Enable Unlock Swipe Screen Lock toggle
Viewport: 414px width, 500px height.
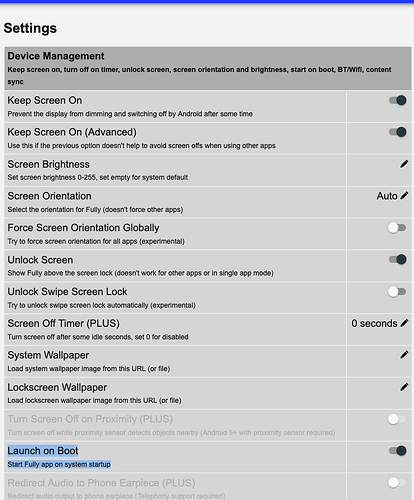pyautogui.click(x=397, y=292)
